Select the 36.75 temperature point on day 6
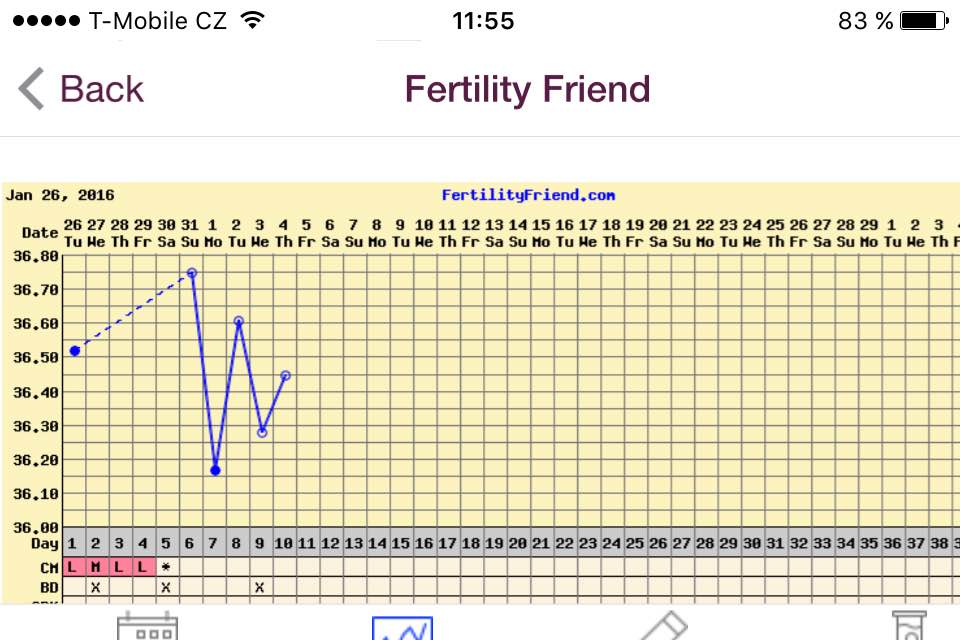This screenshot has height=640, width=960. [x=191, y=272]
